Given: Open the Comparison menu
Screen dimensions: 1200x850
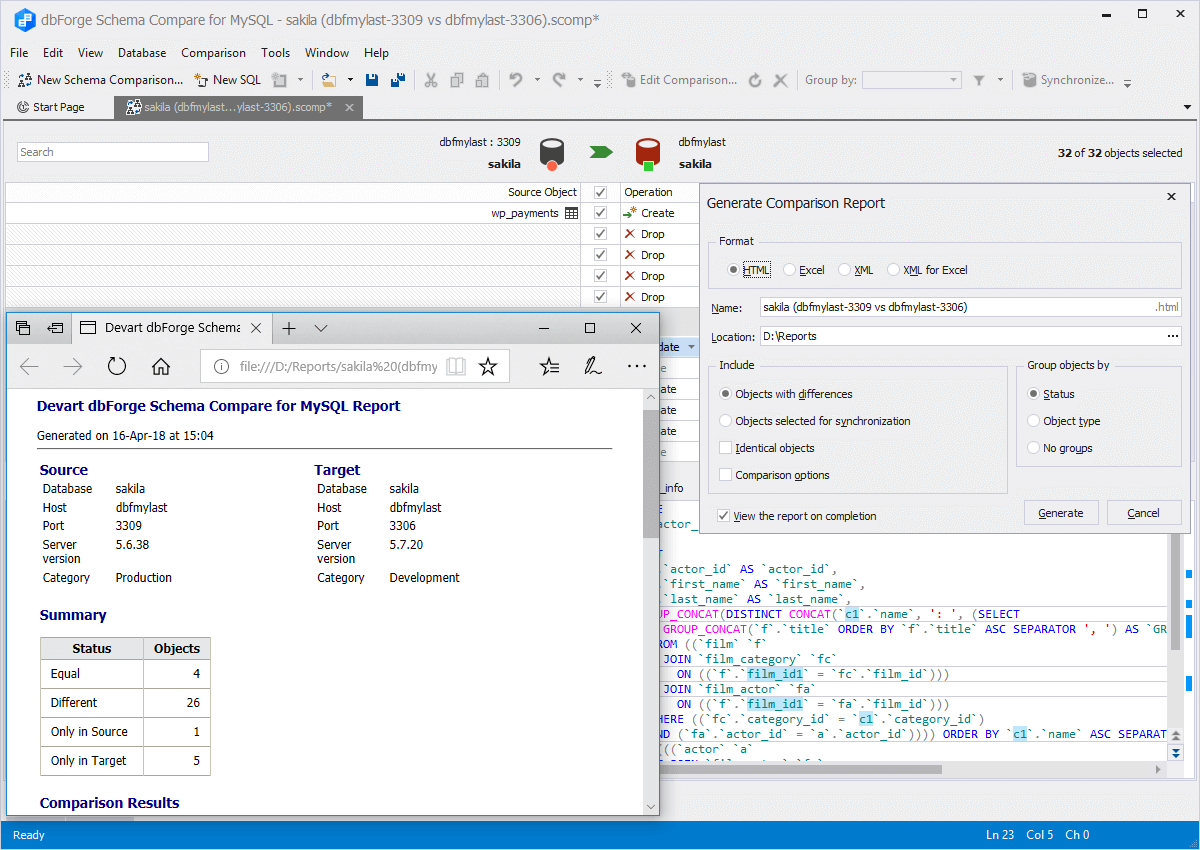Looking at the screenshot, I should point(213,53).
